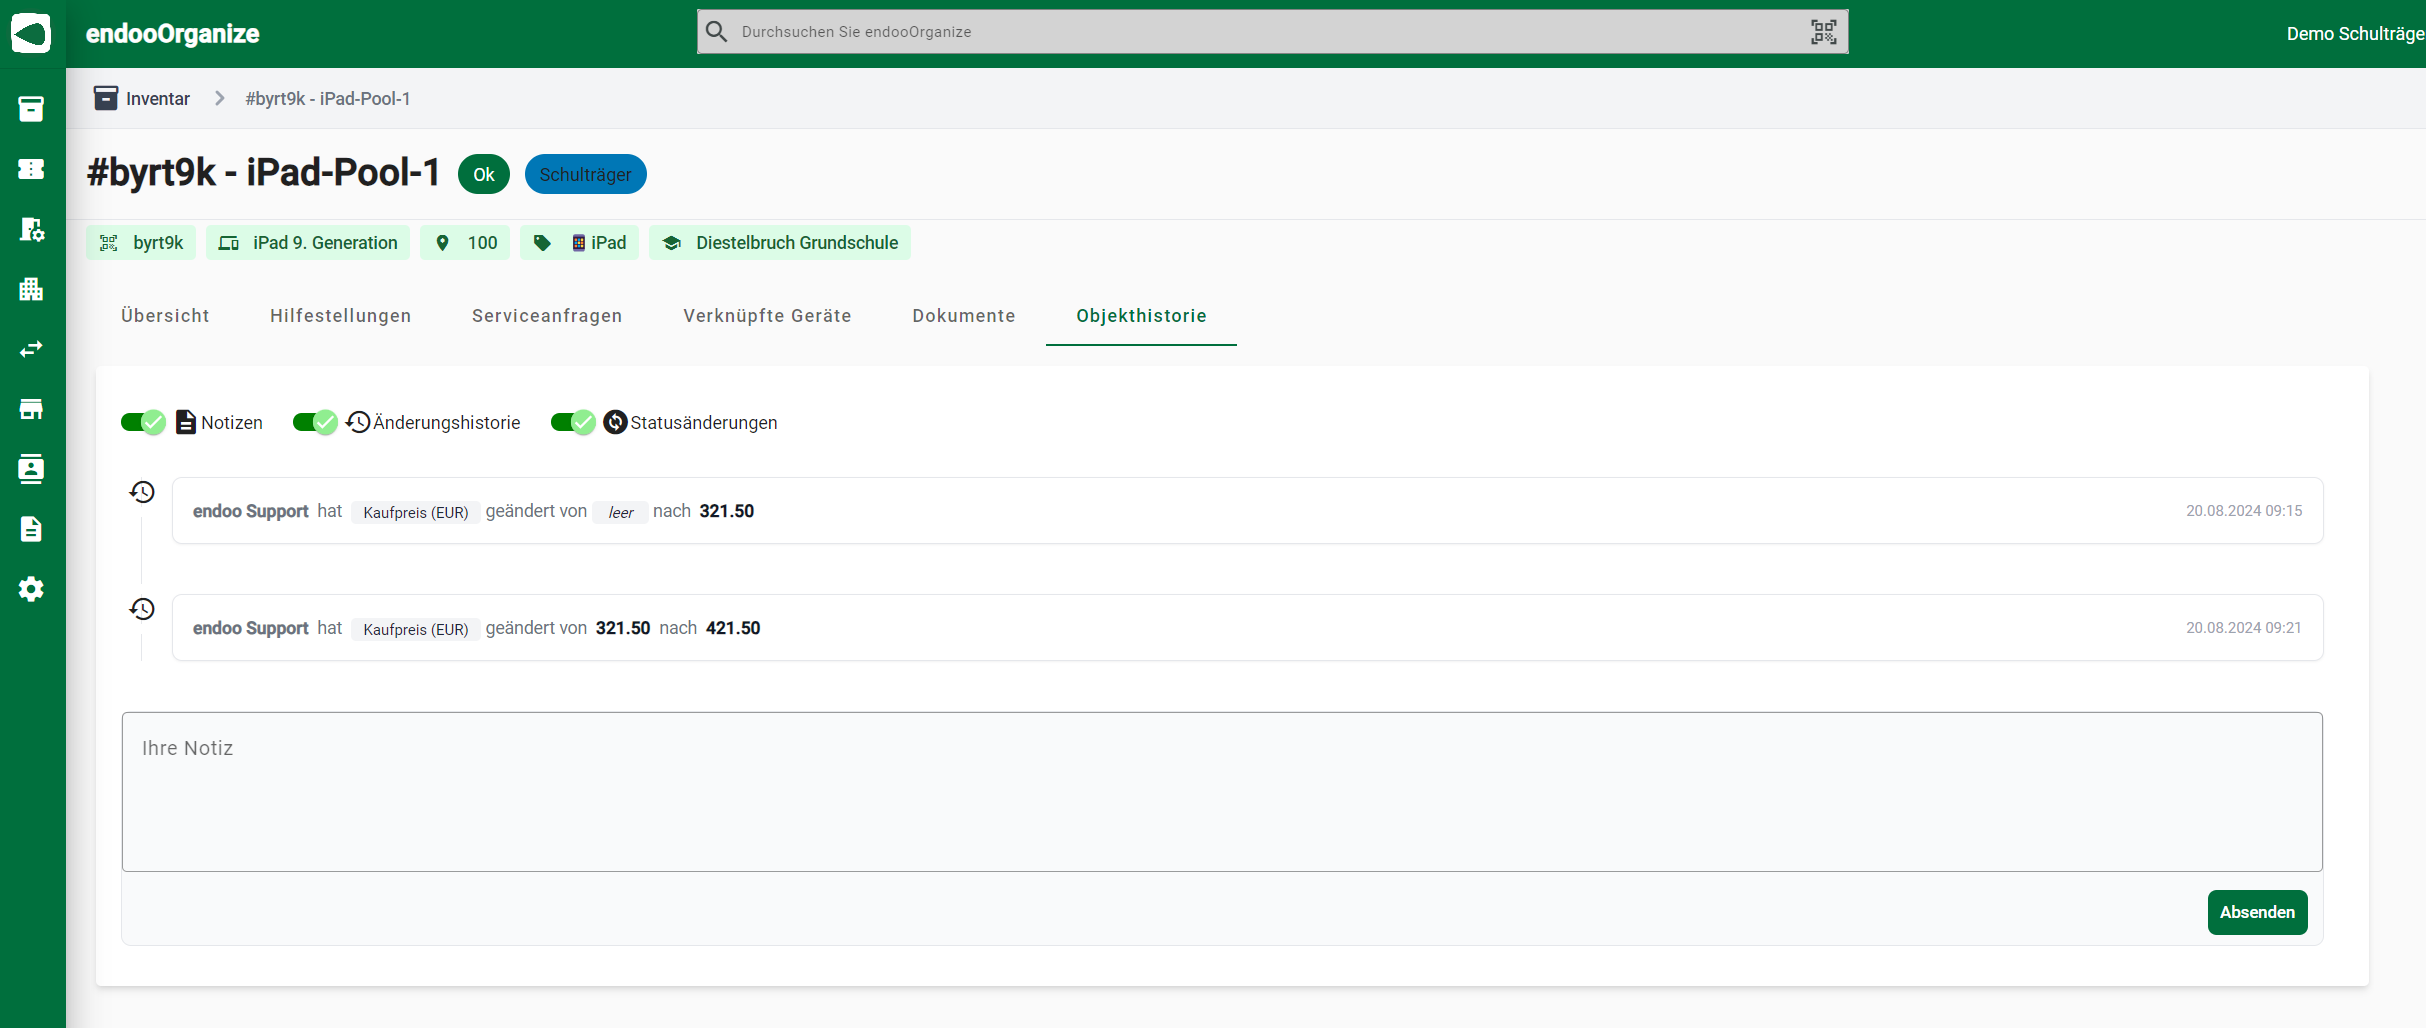Toggle the Notizen filter switch
Image resolution: width=2426 pixels, height=1028 pixels.
click(x=143, y=422)
